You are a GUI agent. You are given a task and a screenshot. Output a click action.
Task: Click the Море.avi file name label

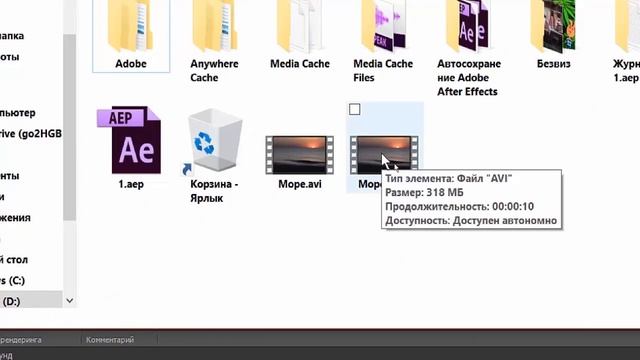point(300,184)
